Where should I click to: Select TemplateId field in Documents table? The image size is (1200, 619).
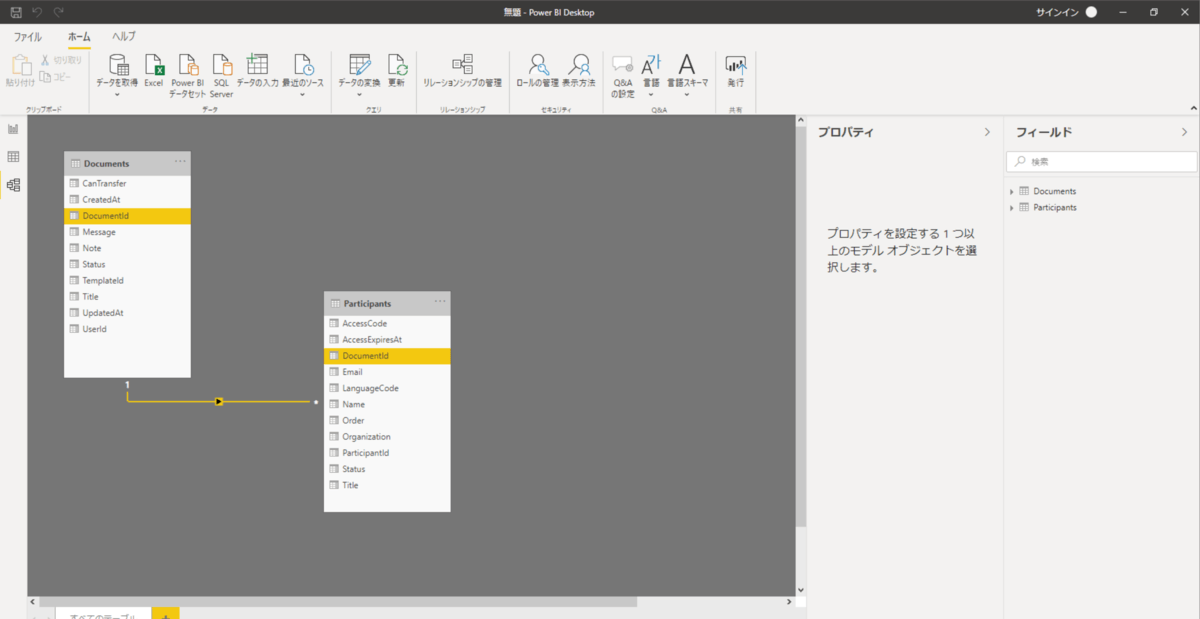pyautogui.click(x=127, y=280)
